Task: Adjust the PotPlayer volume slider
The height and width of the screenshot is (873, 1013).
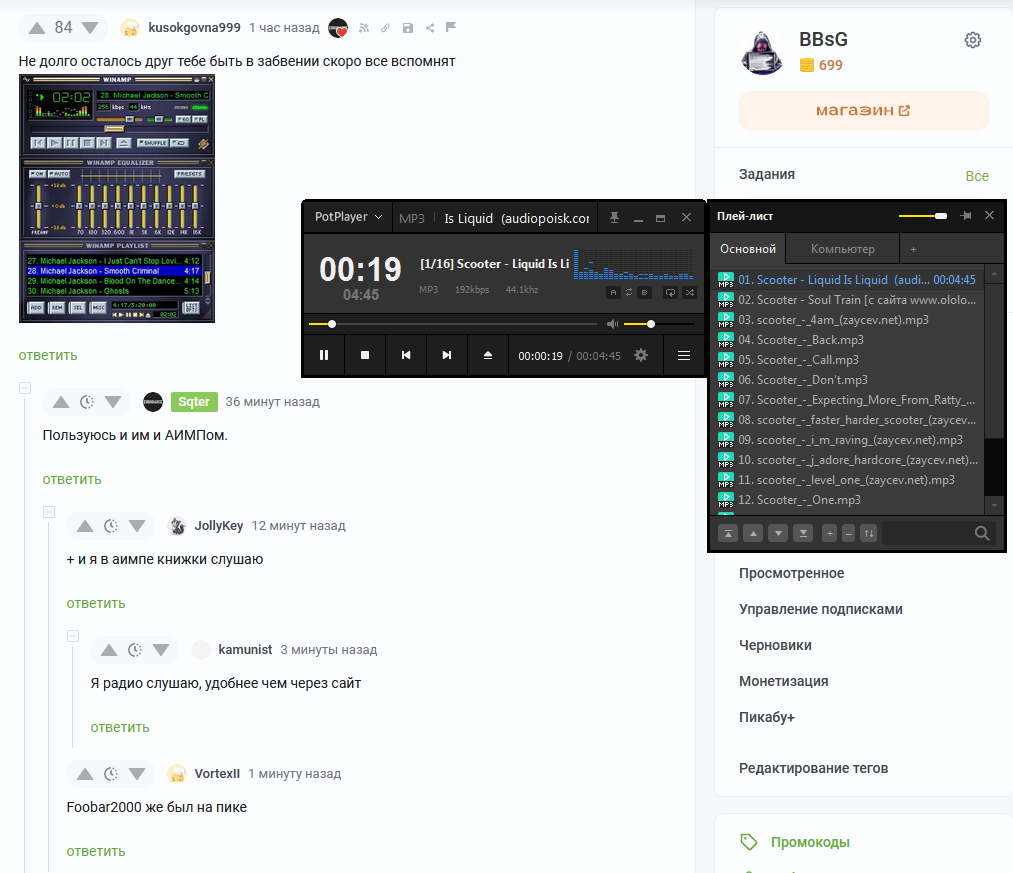Action: click(659, 324)
